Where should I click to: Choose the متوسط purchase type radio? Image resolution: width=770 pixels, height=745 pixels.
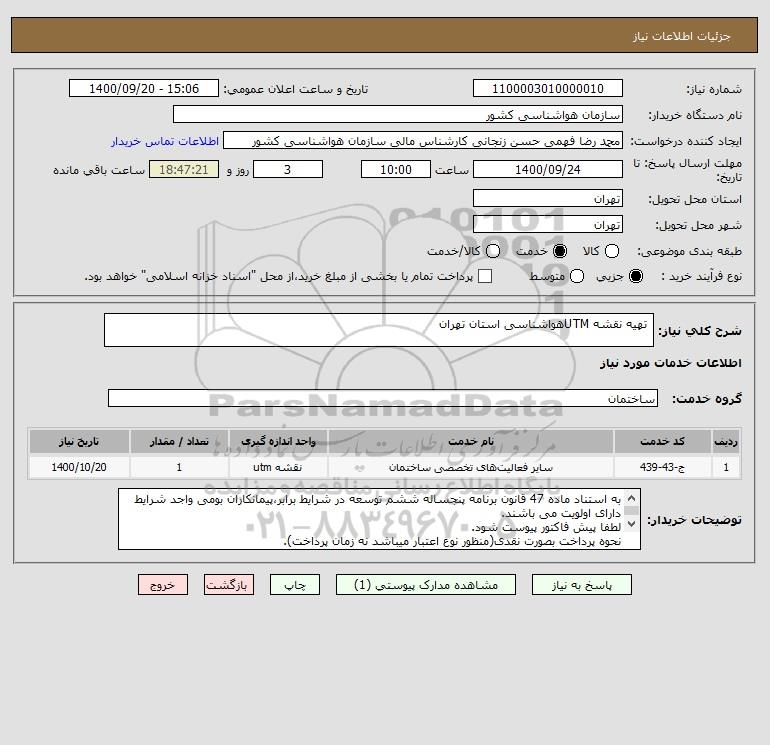[577, 276]
